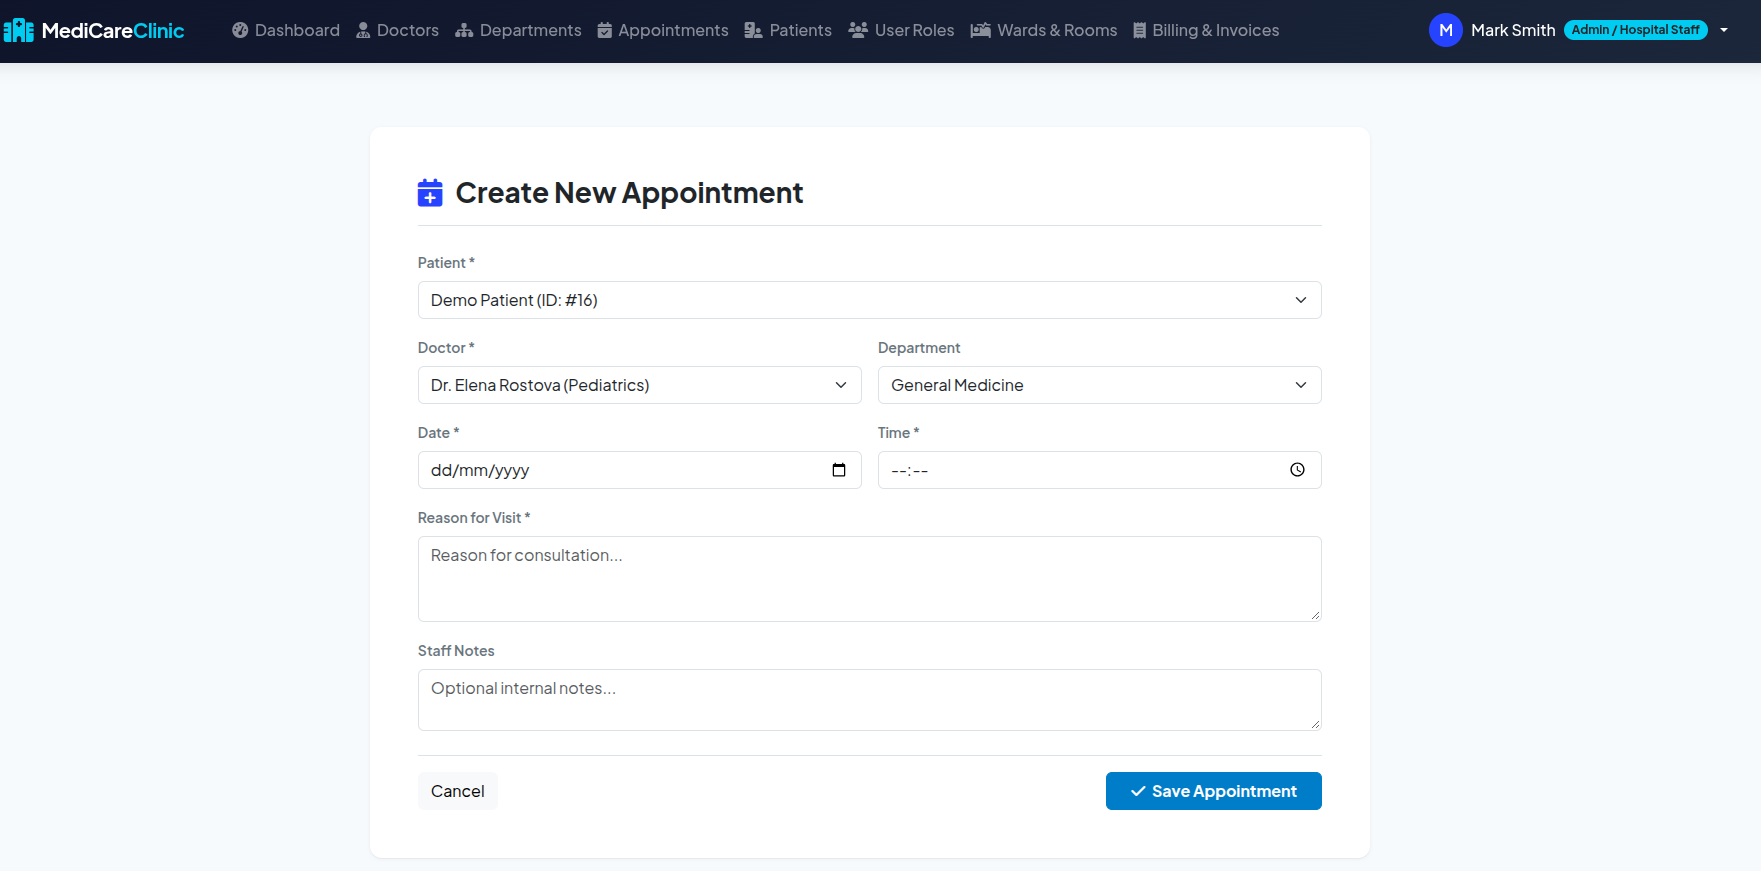Click the Reason for Visit text area

tap(869, 579)
